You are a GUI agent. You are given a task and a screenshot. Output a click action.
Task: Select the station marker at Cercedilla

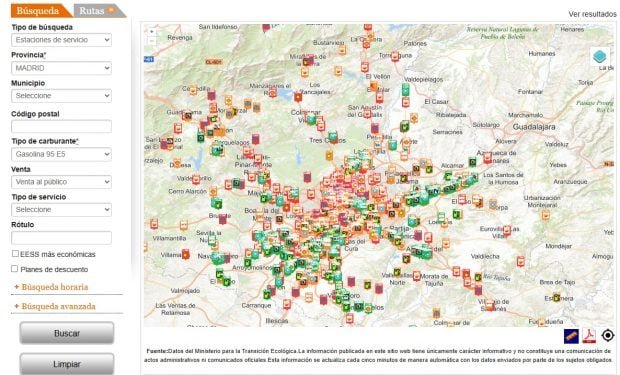[193, 90]
